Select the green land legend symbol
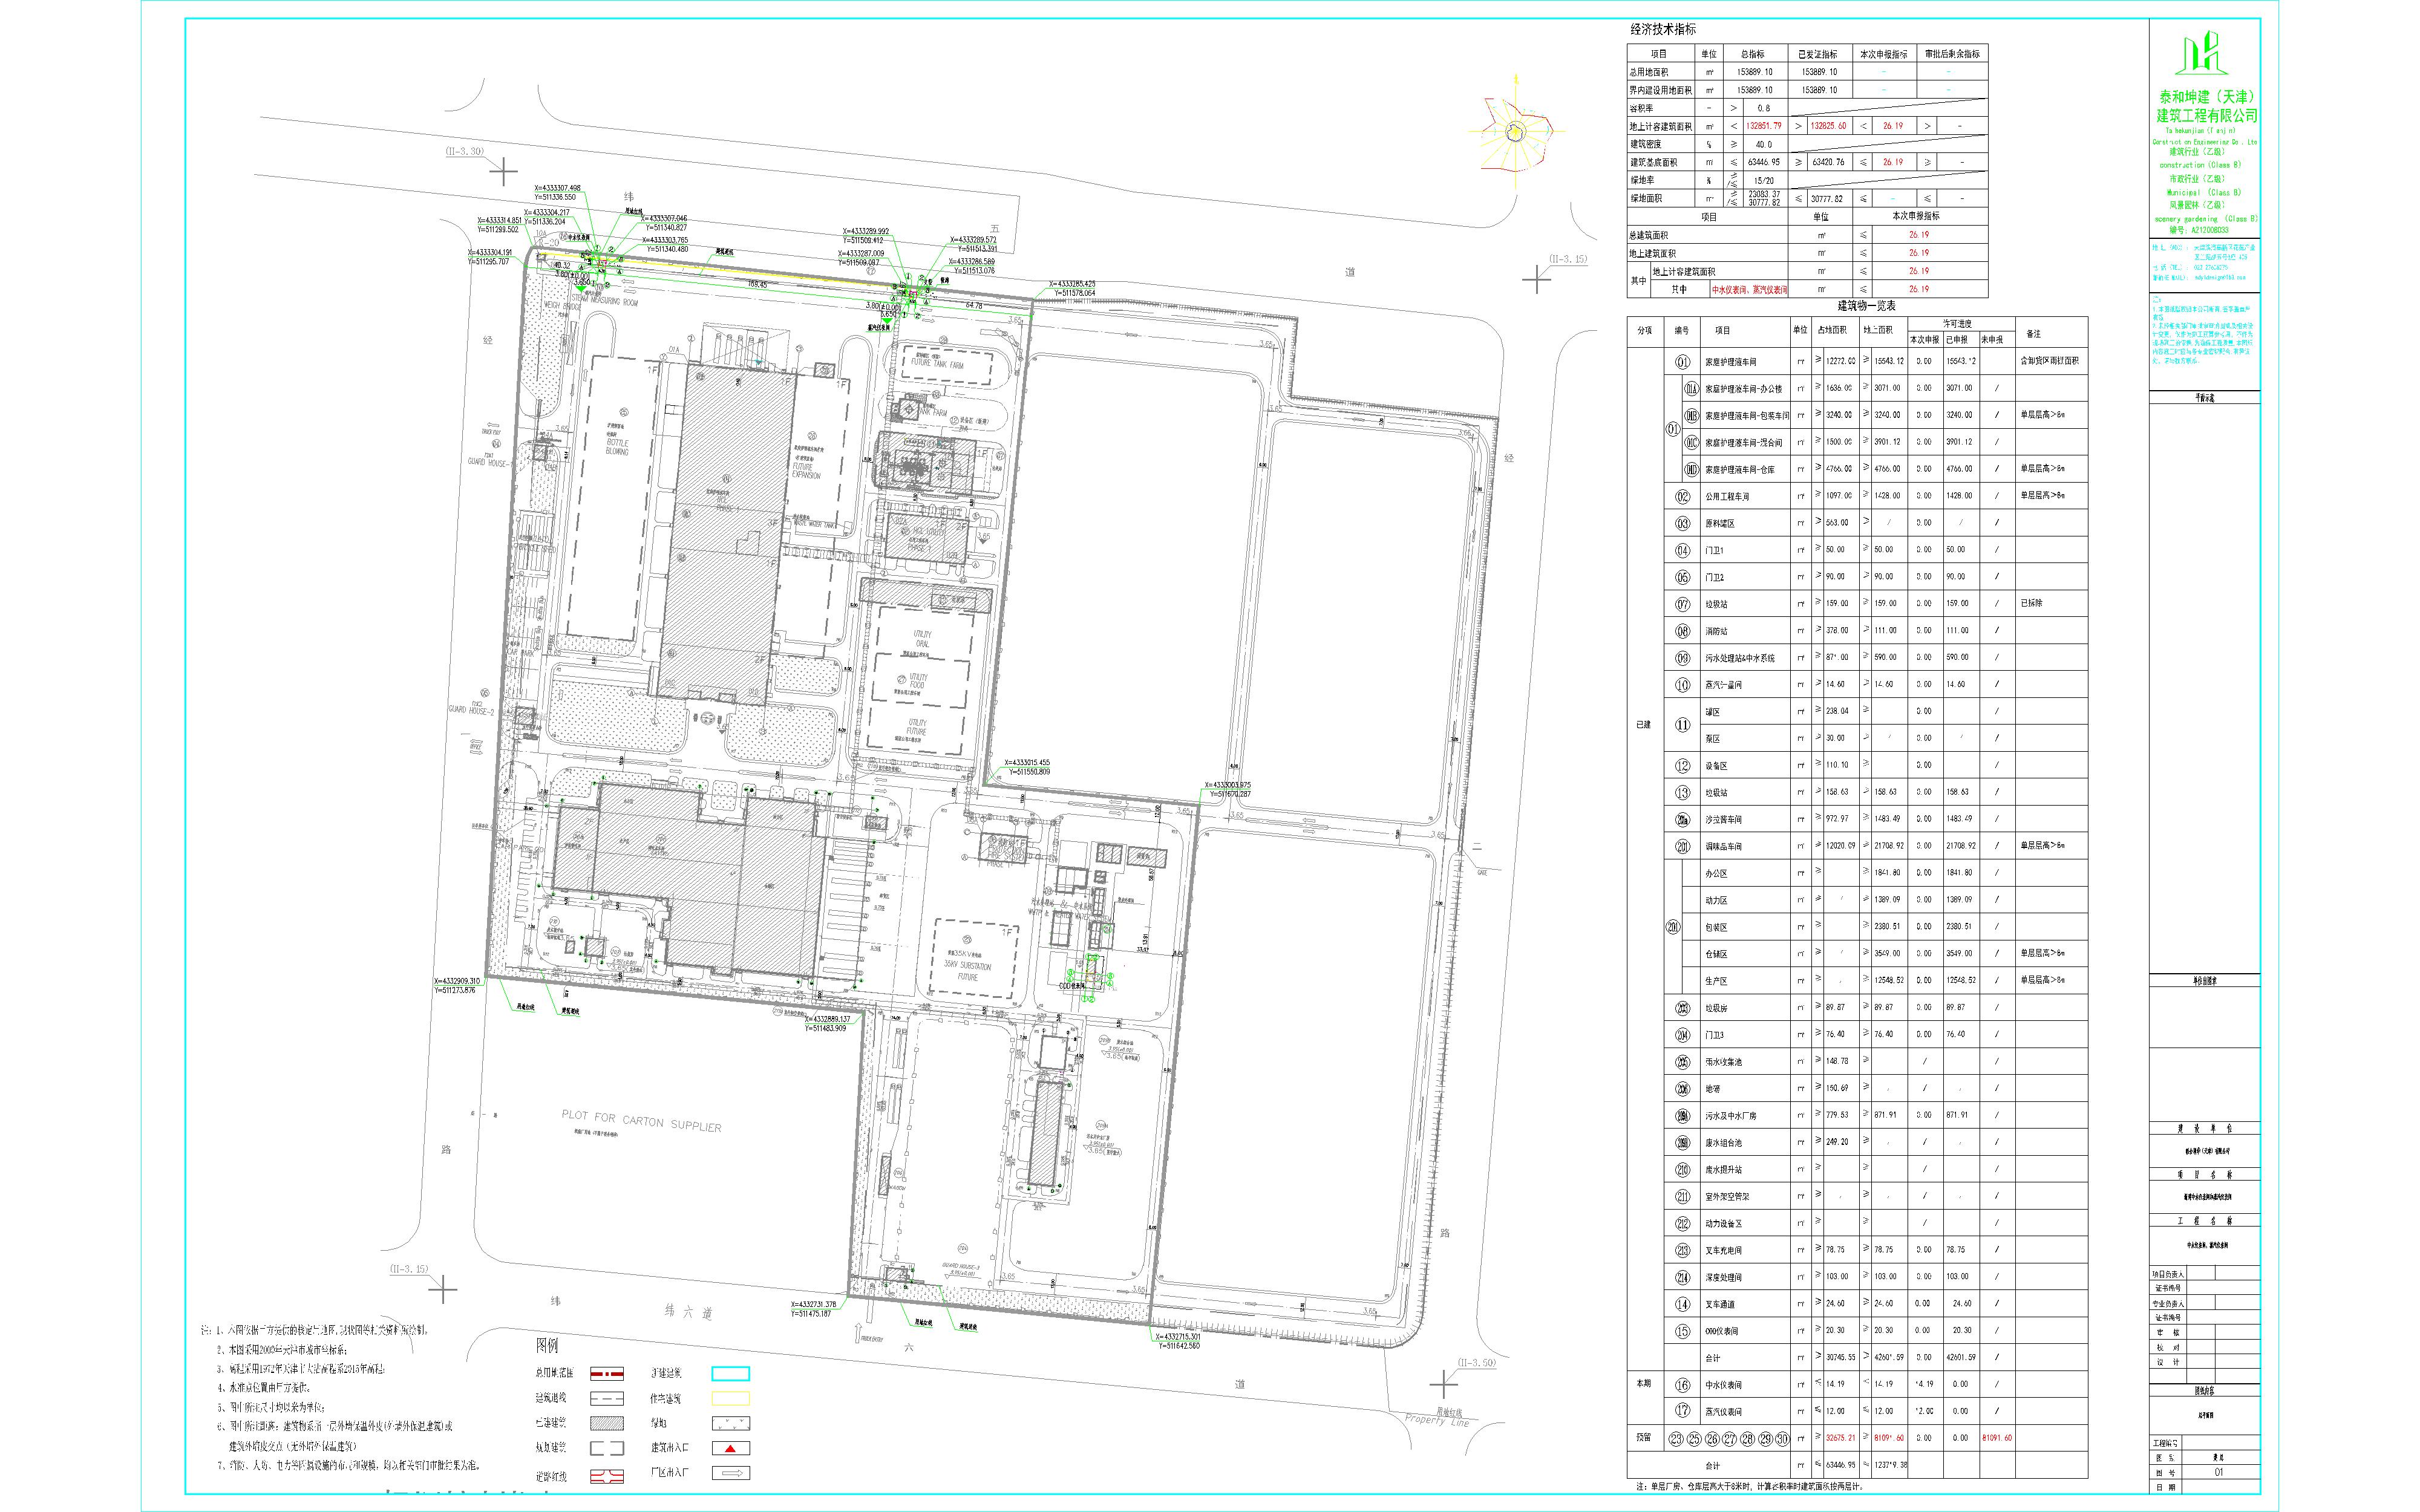 point(731,1423)
